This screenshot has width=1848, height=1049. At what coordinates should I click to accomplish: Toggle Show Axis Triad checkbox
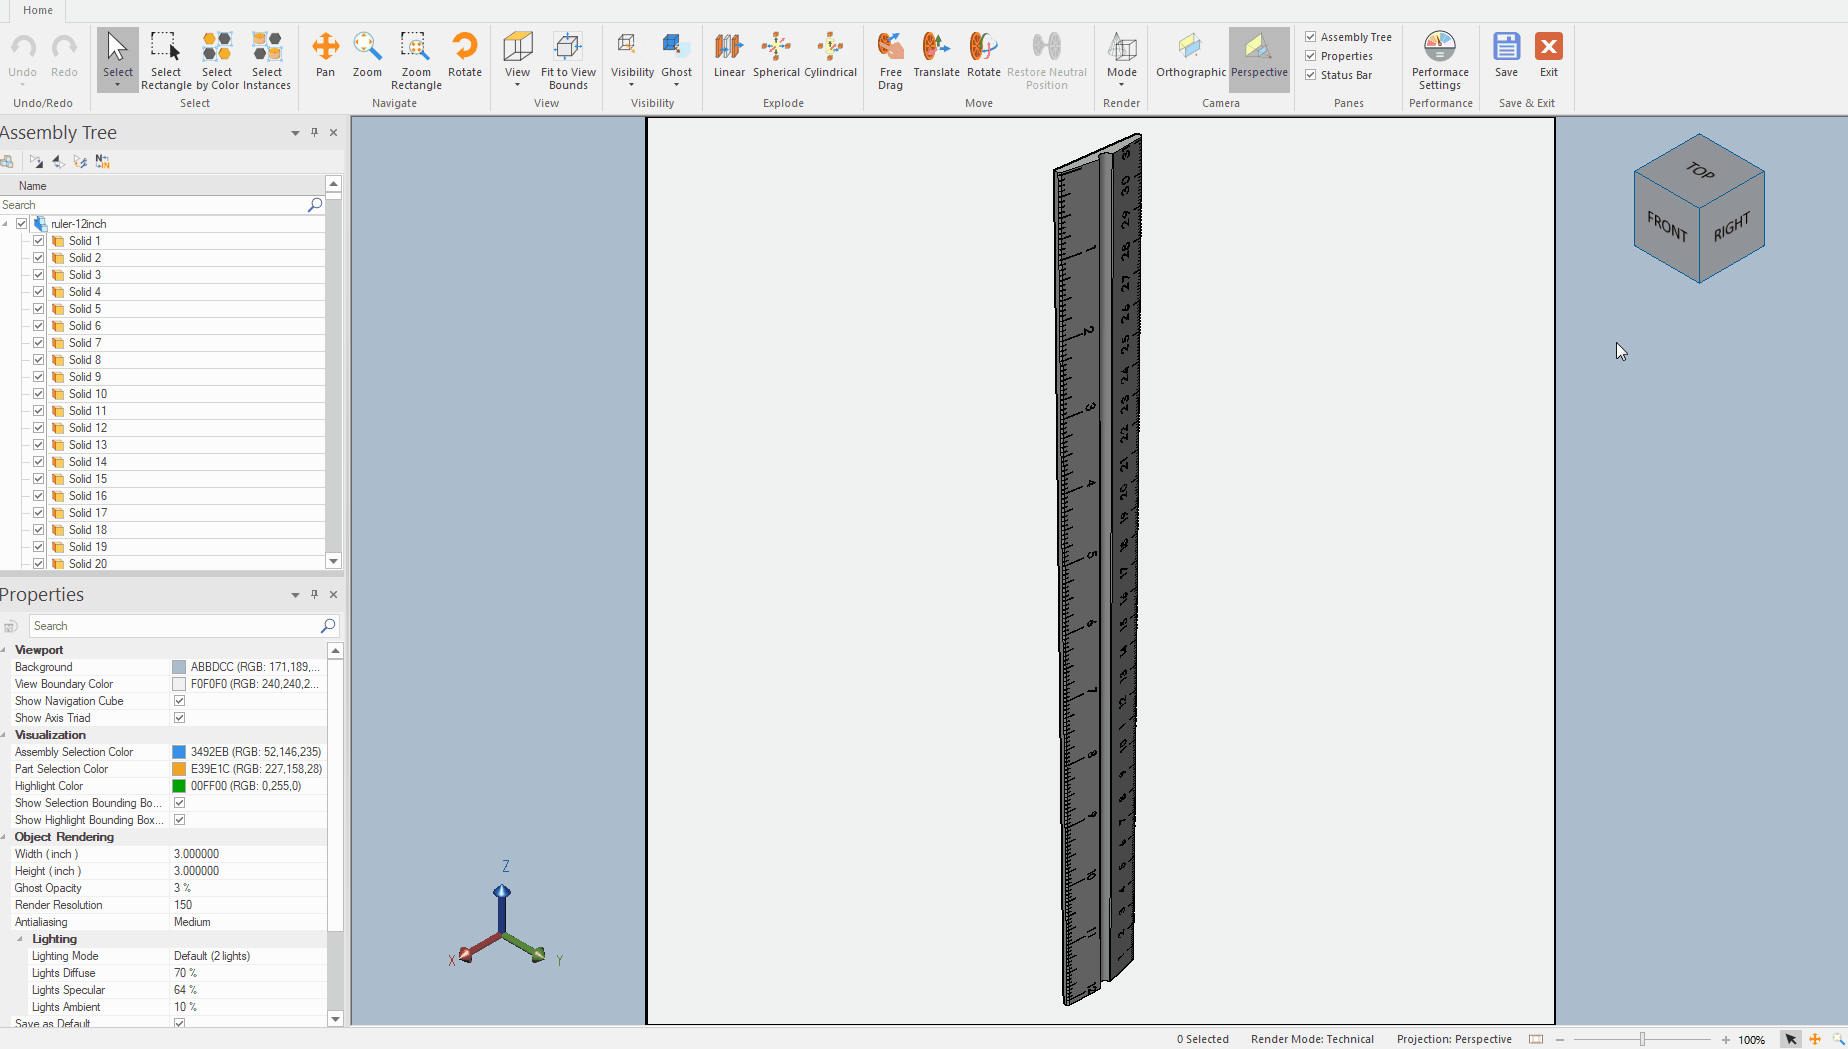click(180, 718)
